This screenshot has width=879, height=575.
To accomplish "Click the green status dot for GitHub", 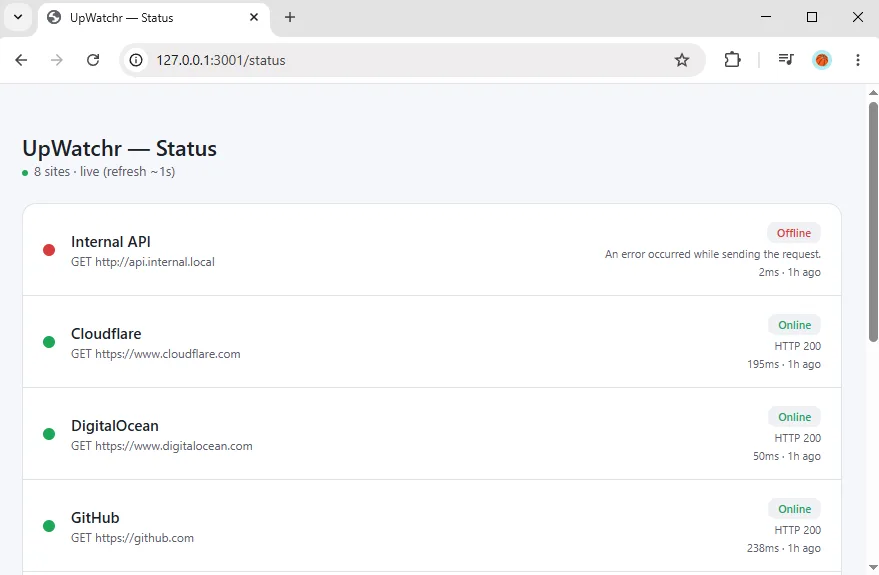I will pyautogui.click(x=49, y=526).
